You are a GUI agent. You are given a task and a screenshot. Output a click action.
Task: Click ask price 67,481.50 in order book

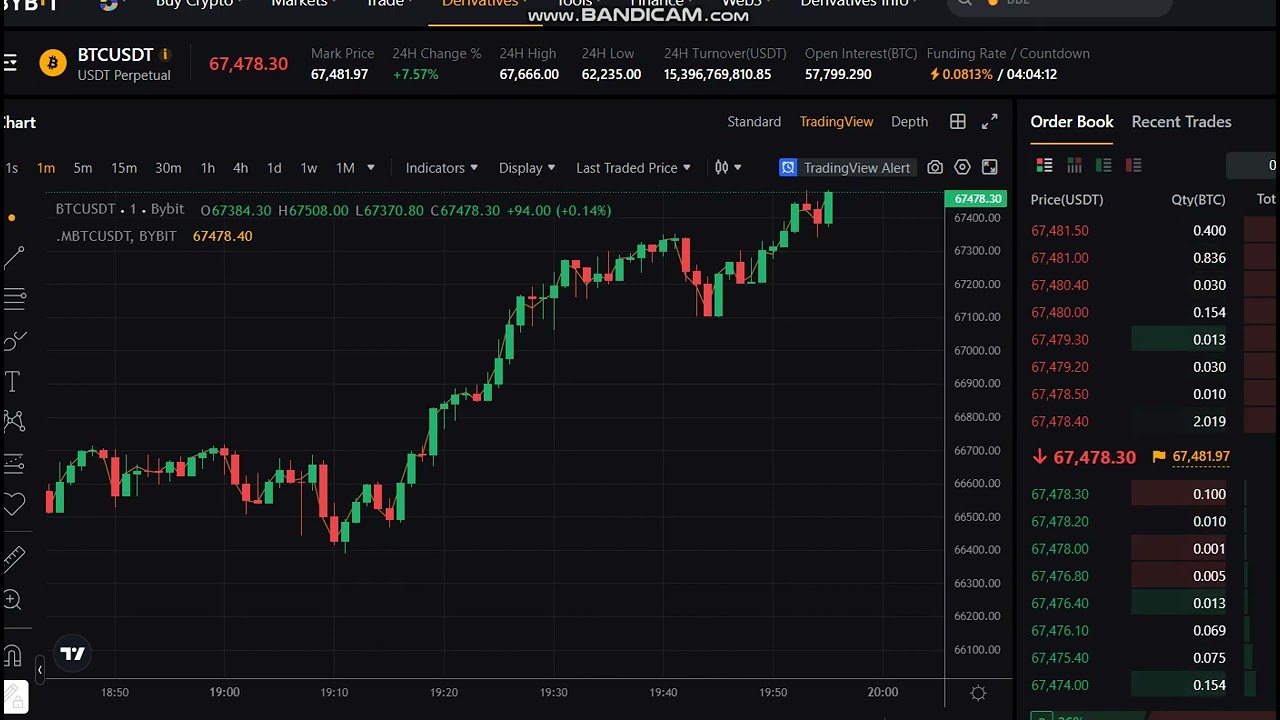[x=1059, y=231]
